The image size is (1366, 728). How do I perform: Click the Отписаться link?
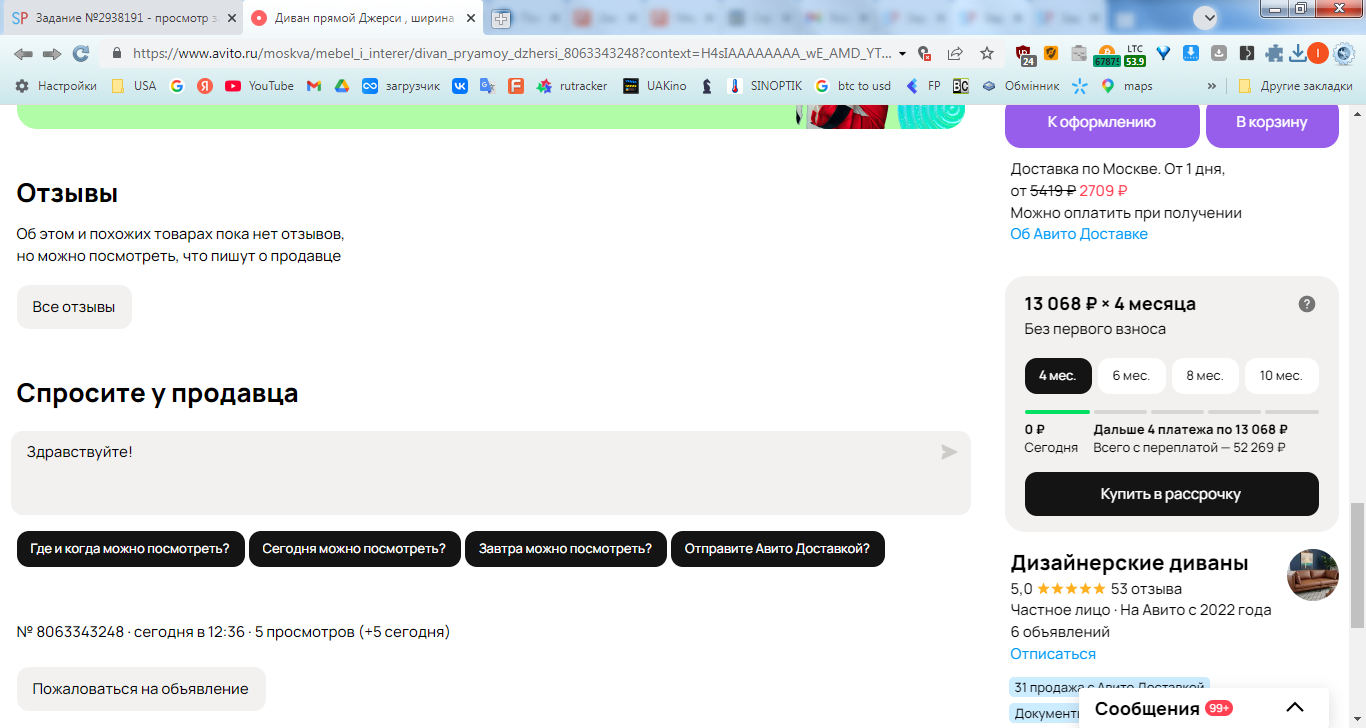(1053, 654)
